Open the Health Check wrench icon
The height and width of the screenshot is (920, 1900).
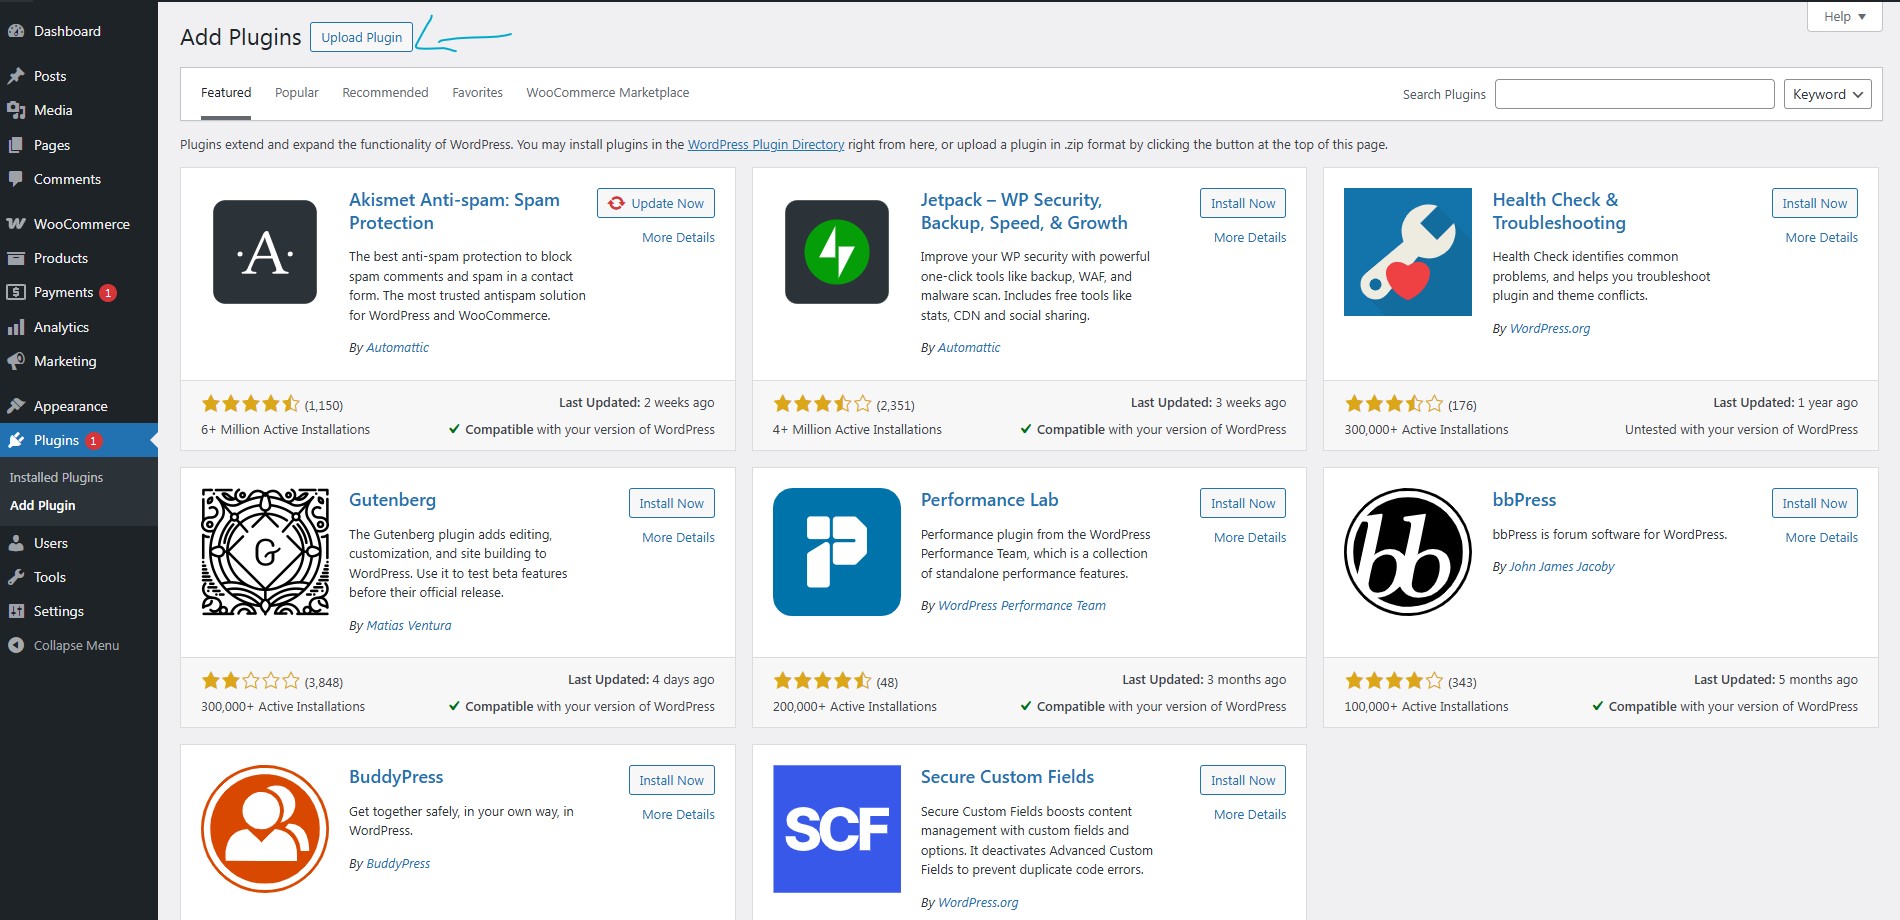pos(1407,252)
